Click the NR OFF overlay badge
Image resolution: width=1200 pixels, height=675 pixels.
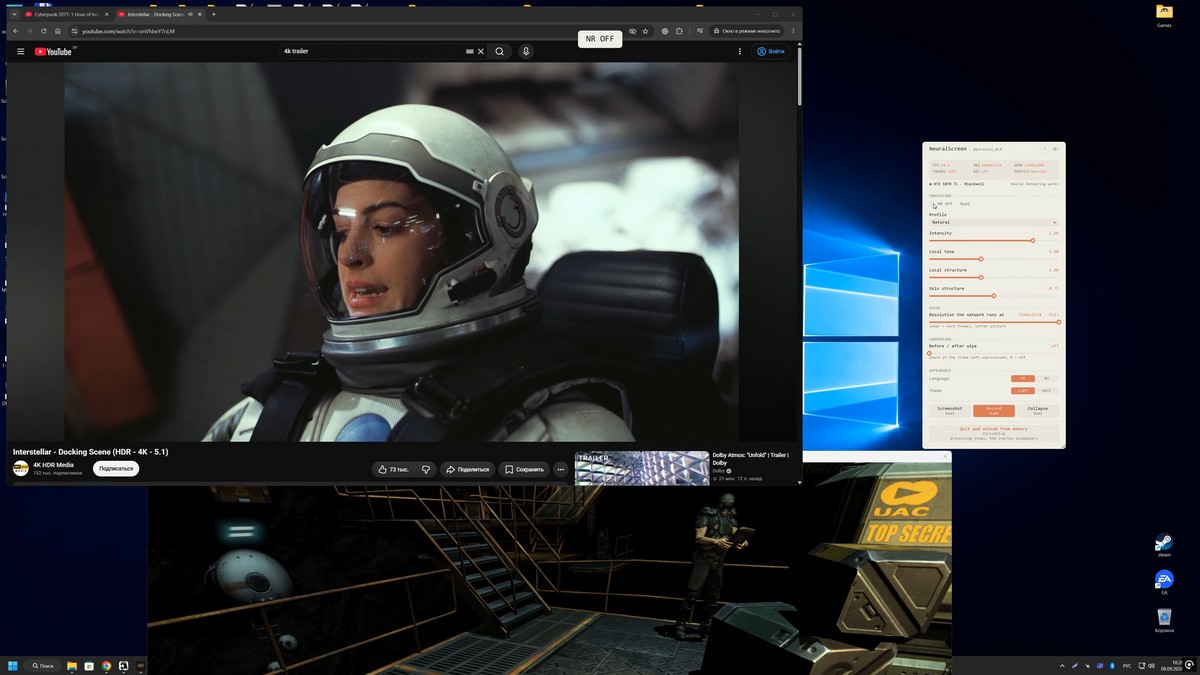(600, 39)
